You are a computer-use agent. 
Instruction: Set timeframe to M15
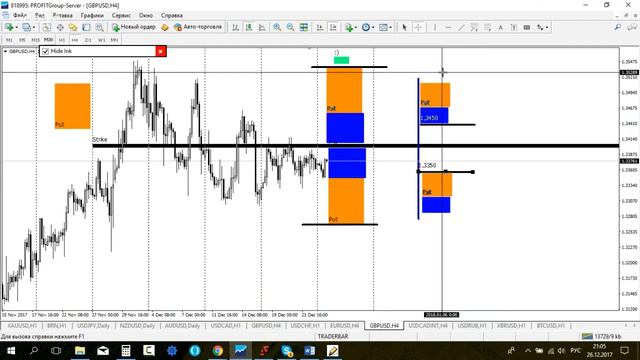(36, 40)
